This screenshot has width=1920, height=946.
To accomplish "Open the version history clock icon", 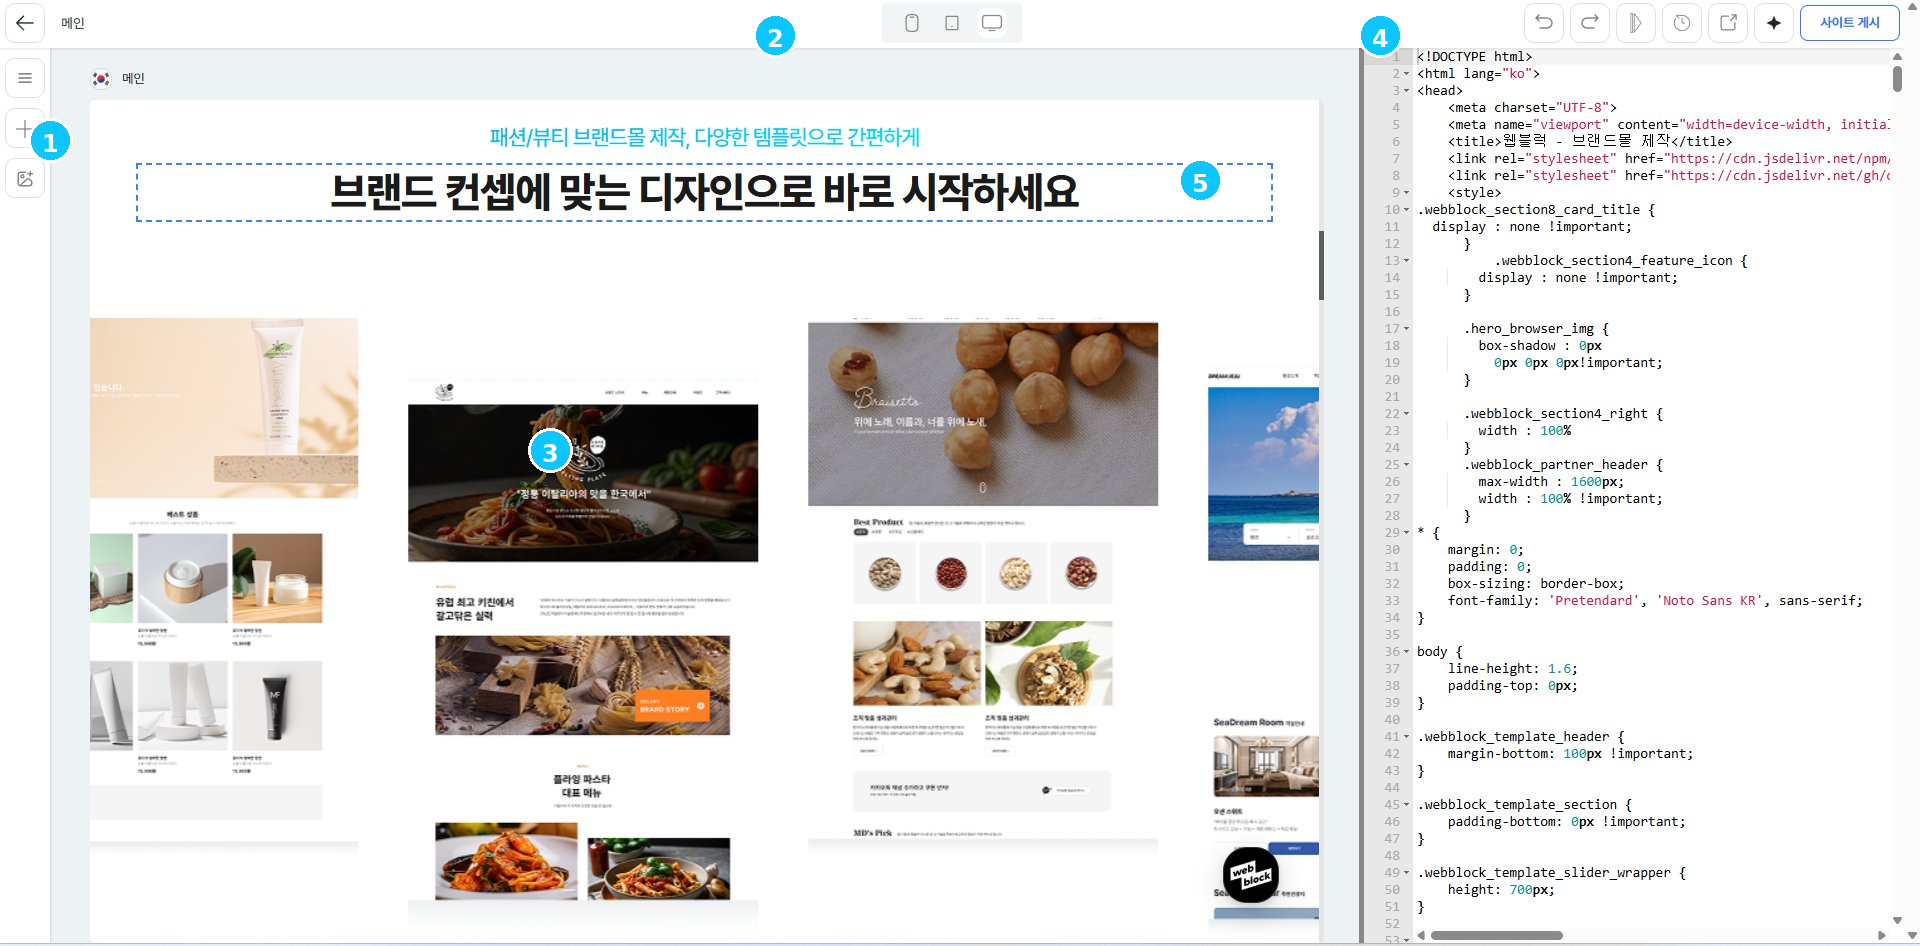I will coord(1681,22).
